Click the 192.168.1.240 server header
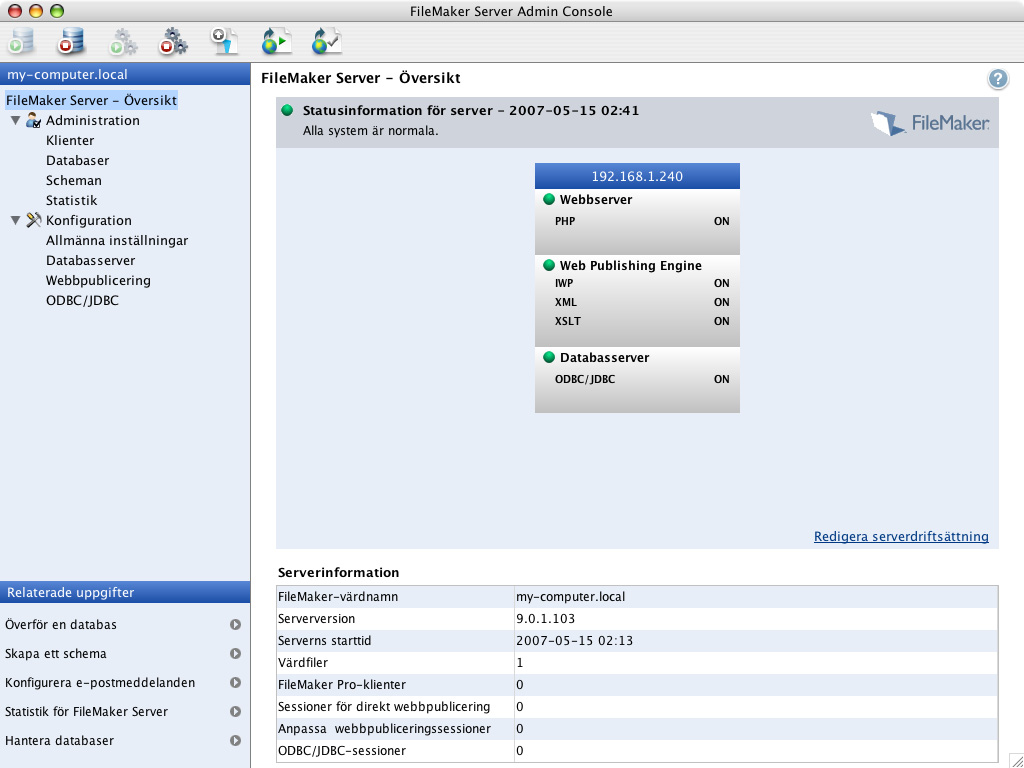 [637, 176]
